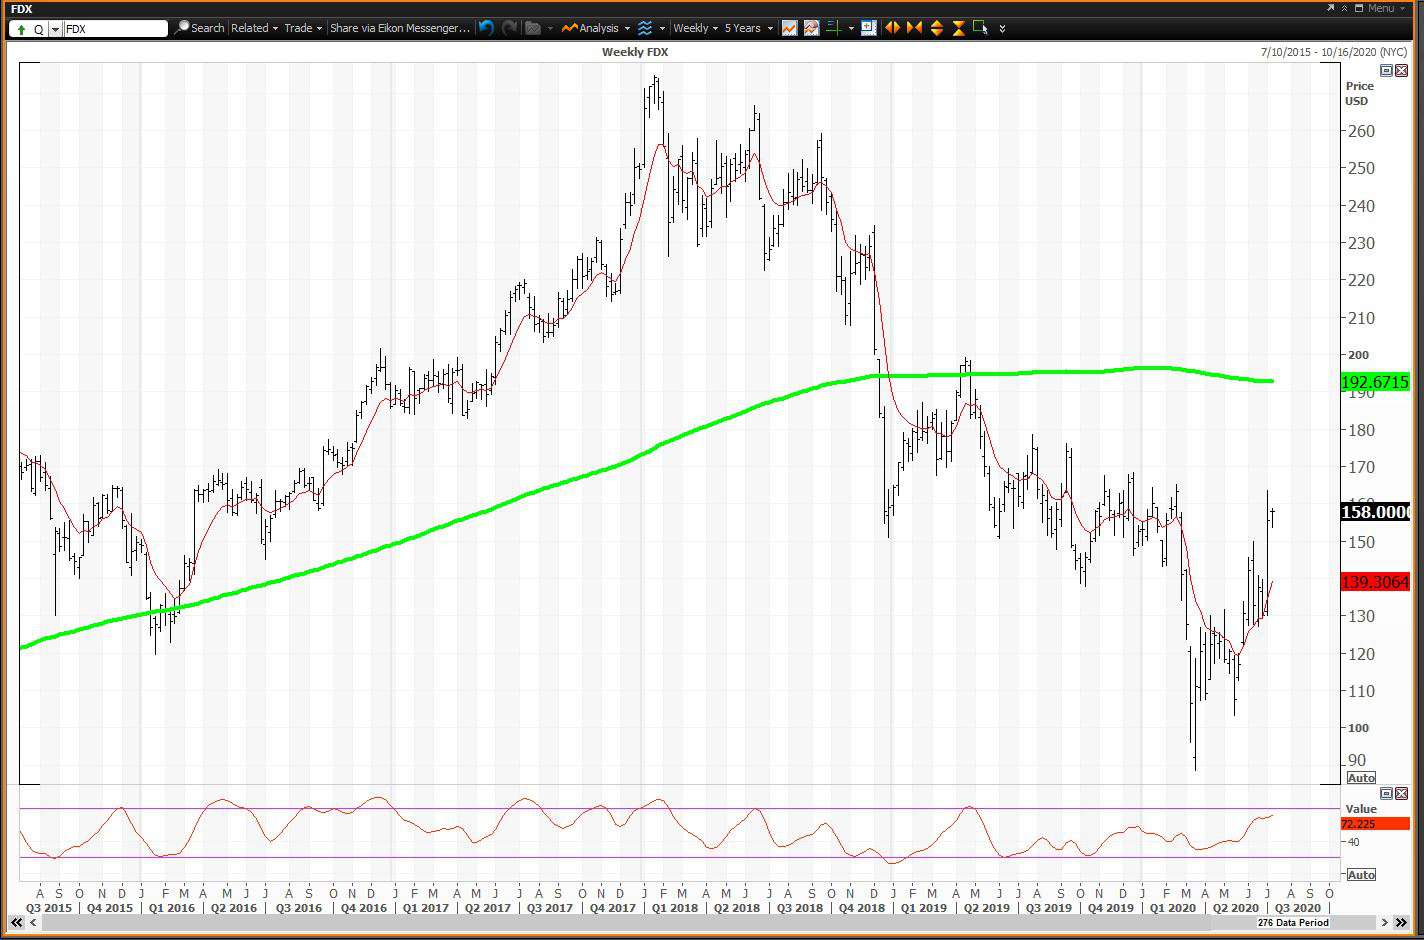Click the open template folder icon
This screenshot has height=940, width=1424.
[x=533, y=28]
